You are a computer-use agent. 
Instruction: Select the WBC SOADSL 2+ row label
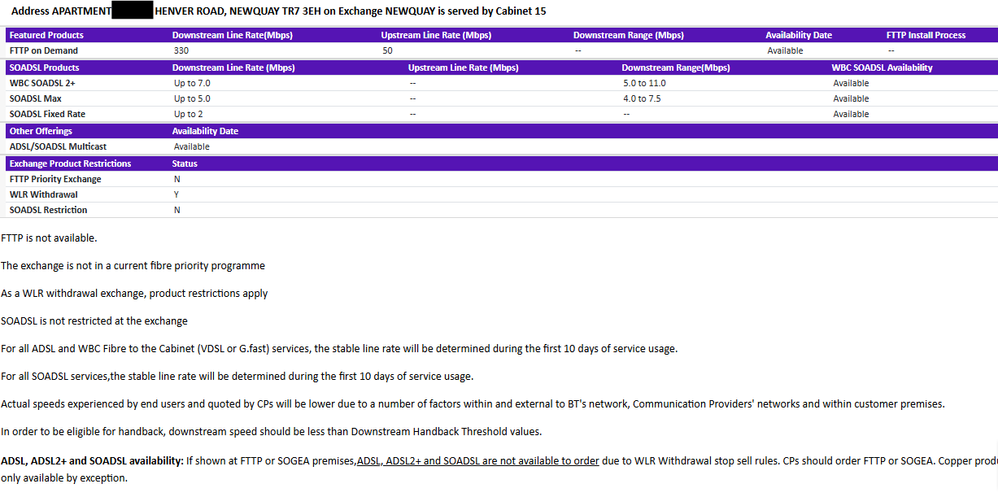pos(42,84)
